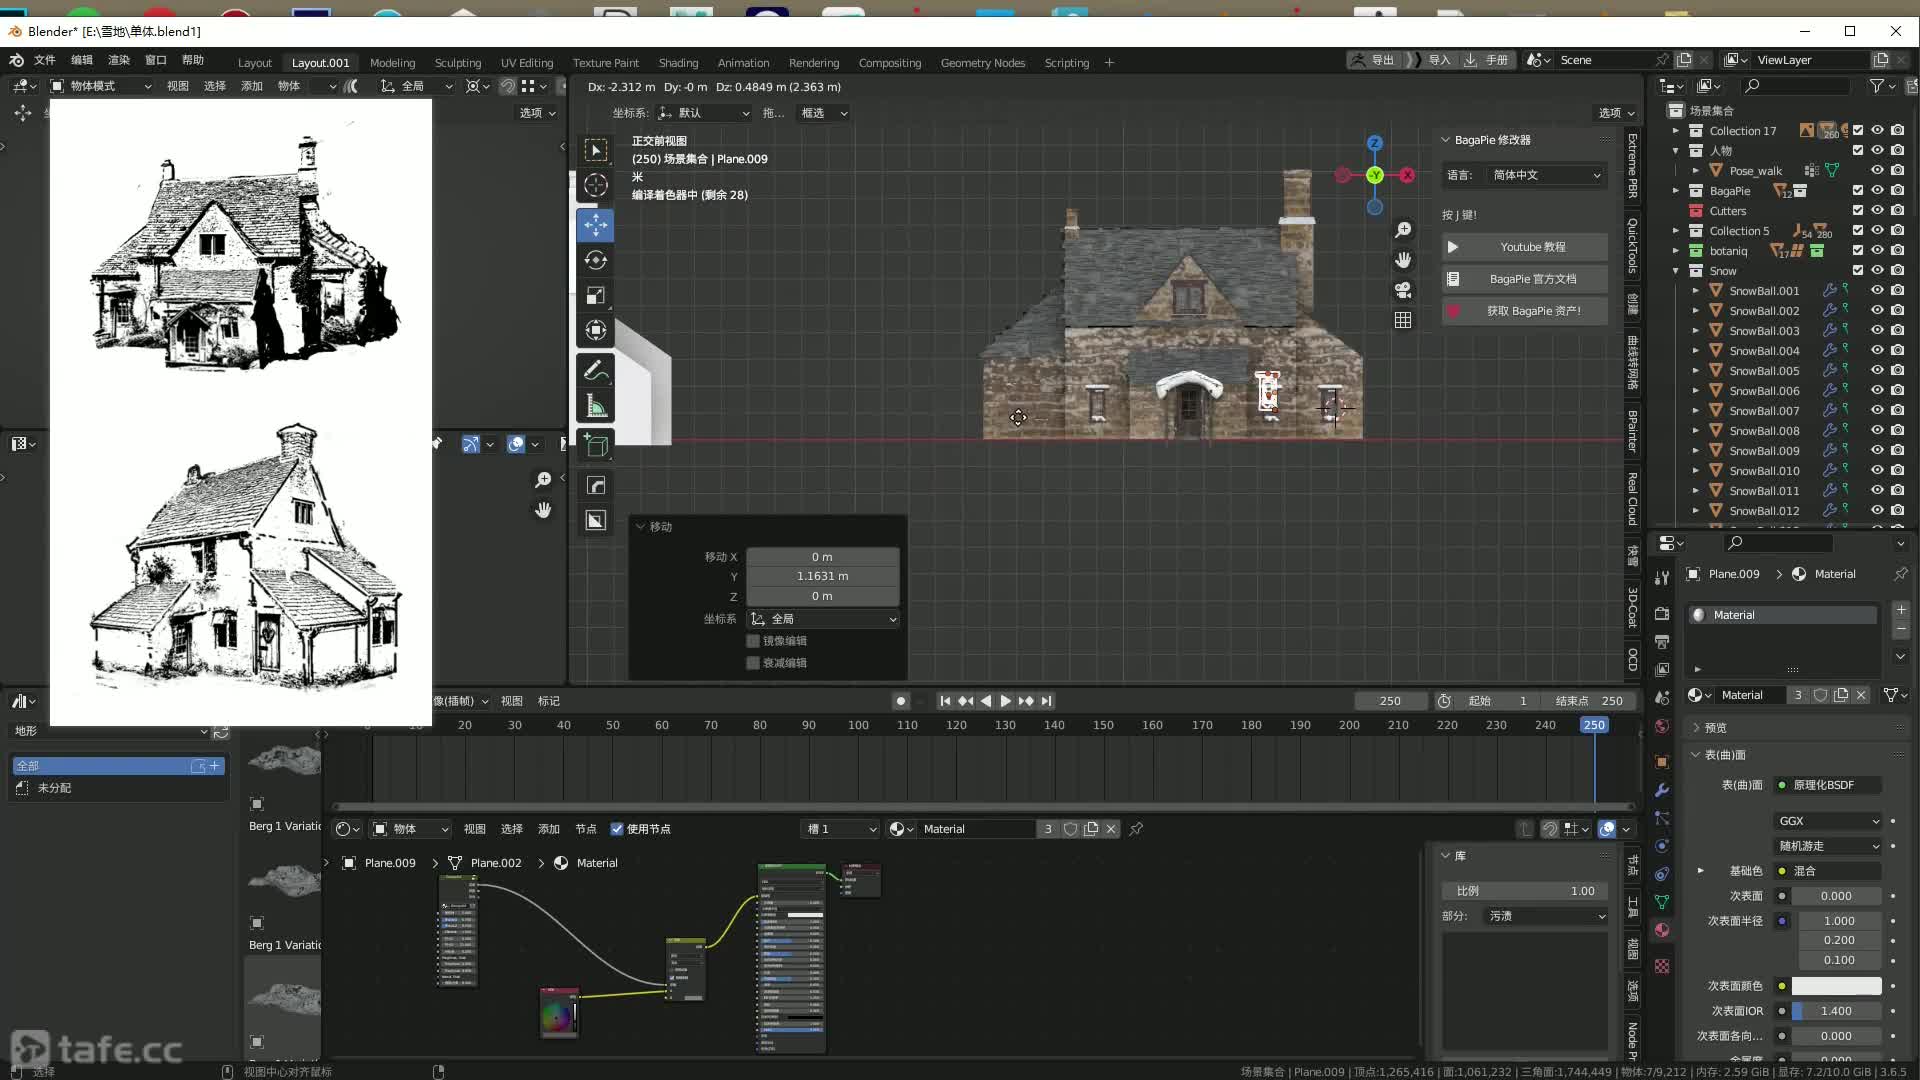Viewport: 1920px width, 1080px height.
Task: Select the Transform tool in viewport toolbar
Action: pos(596,330)
